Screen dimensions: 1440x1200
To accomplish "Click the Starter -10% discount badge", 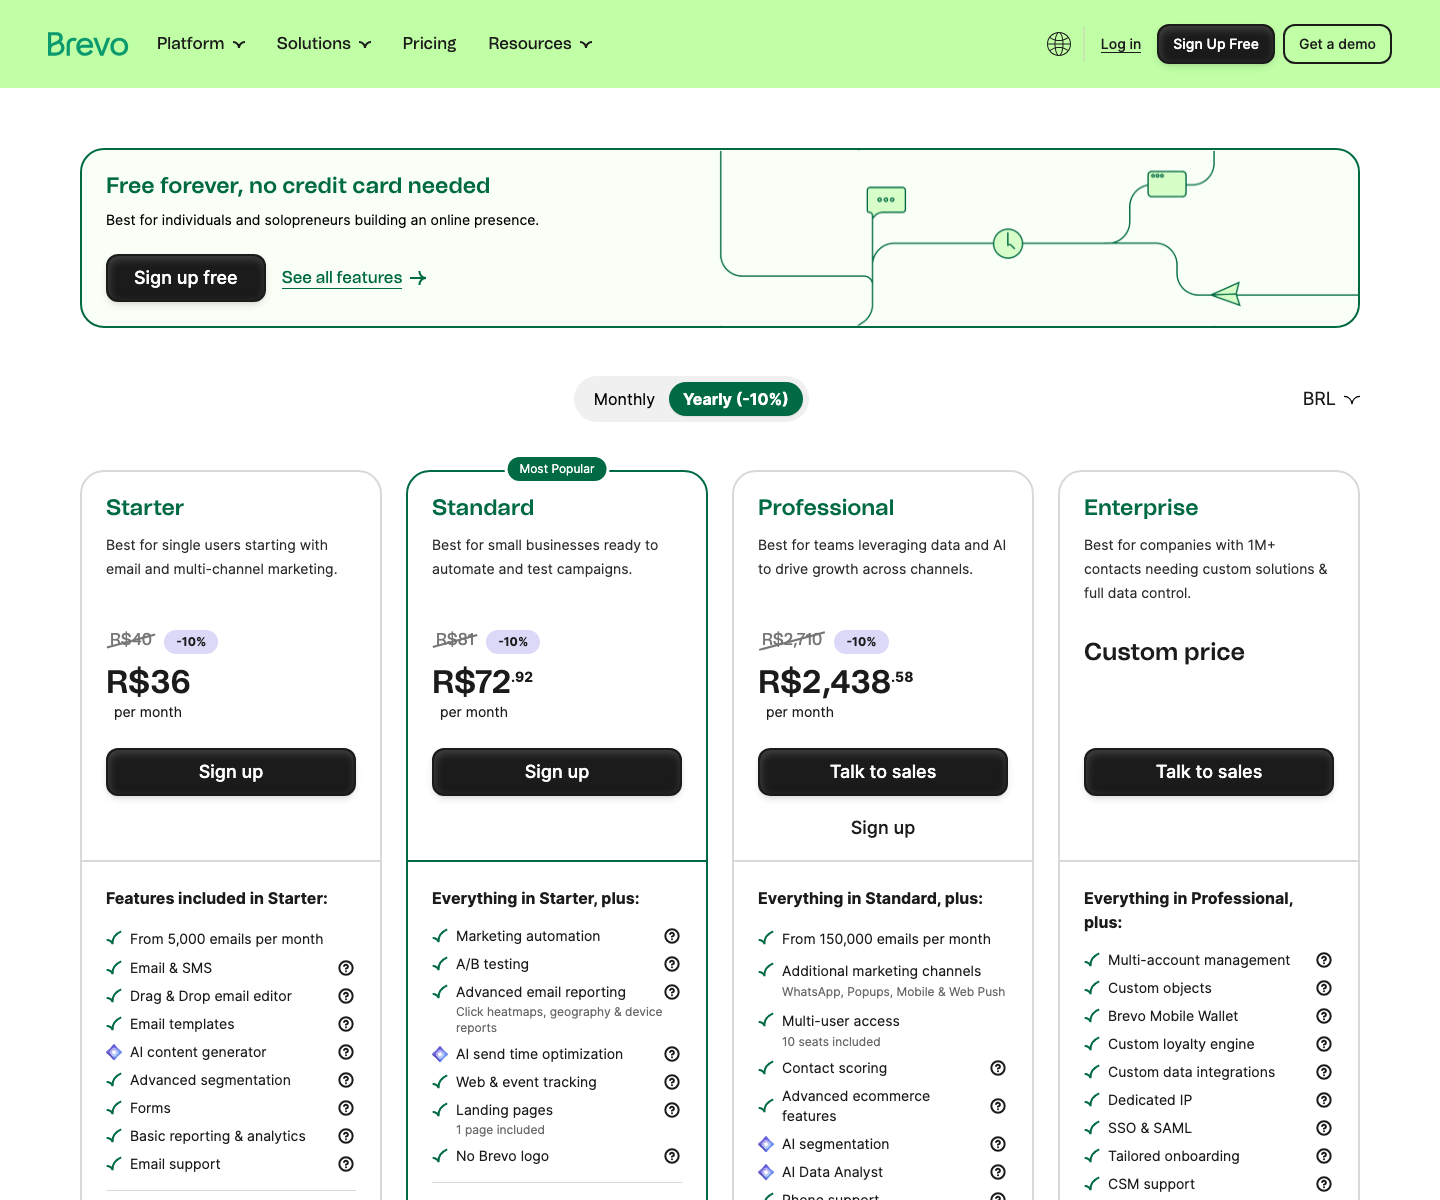I will tap(191, 642).
